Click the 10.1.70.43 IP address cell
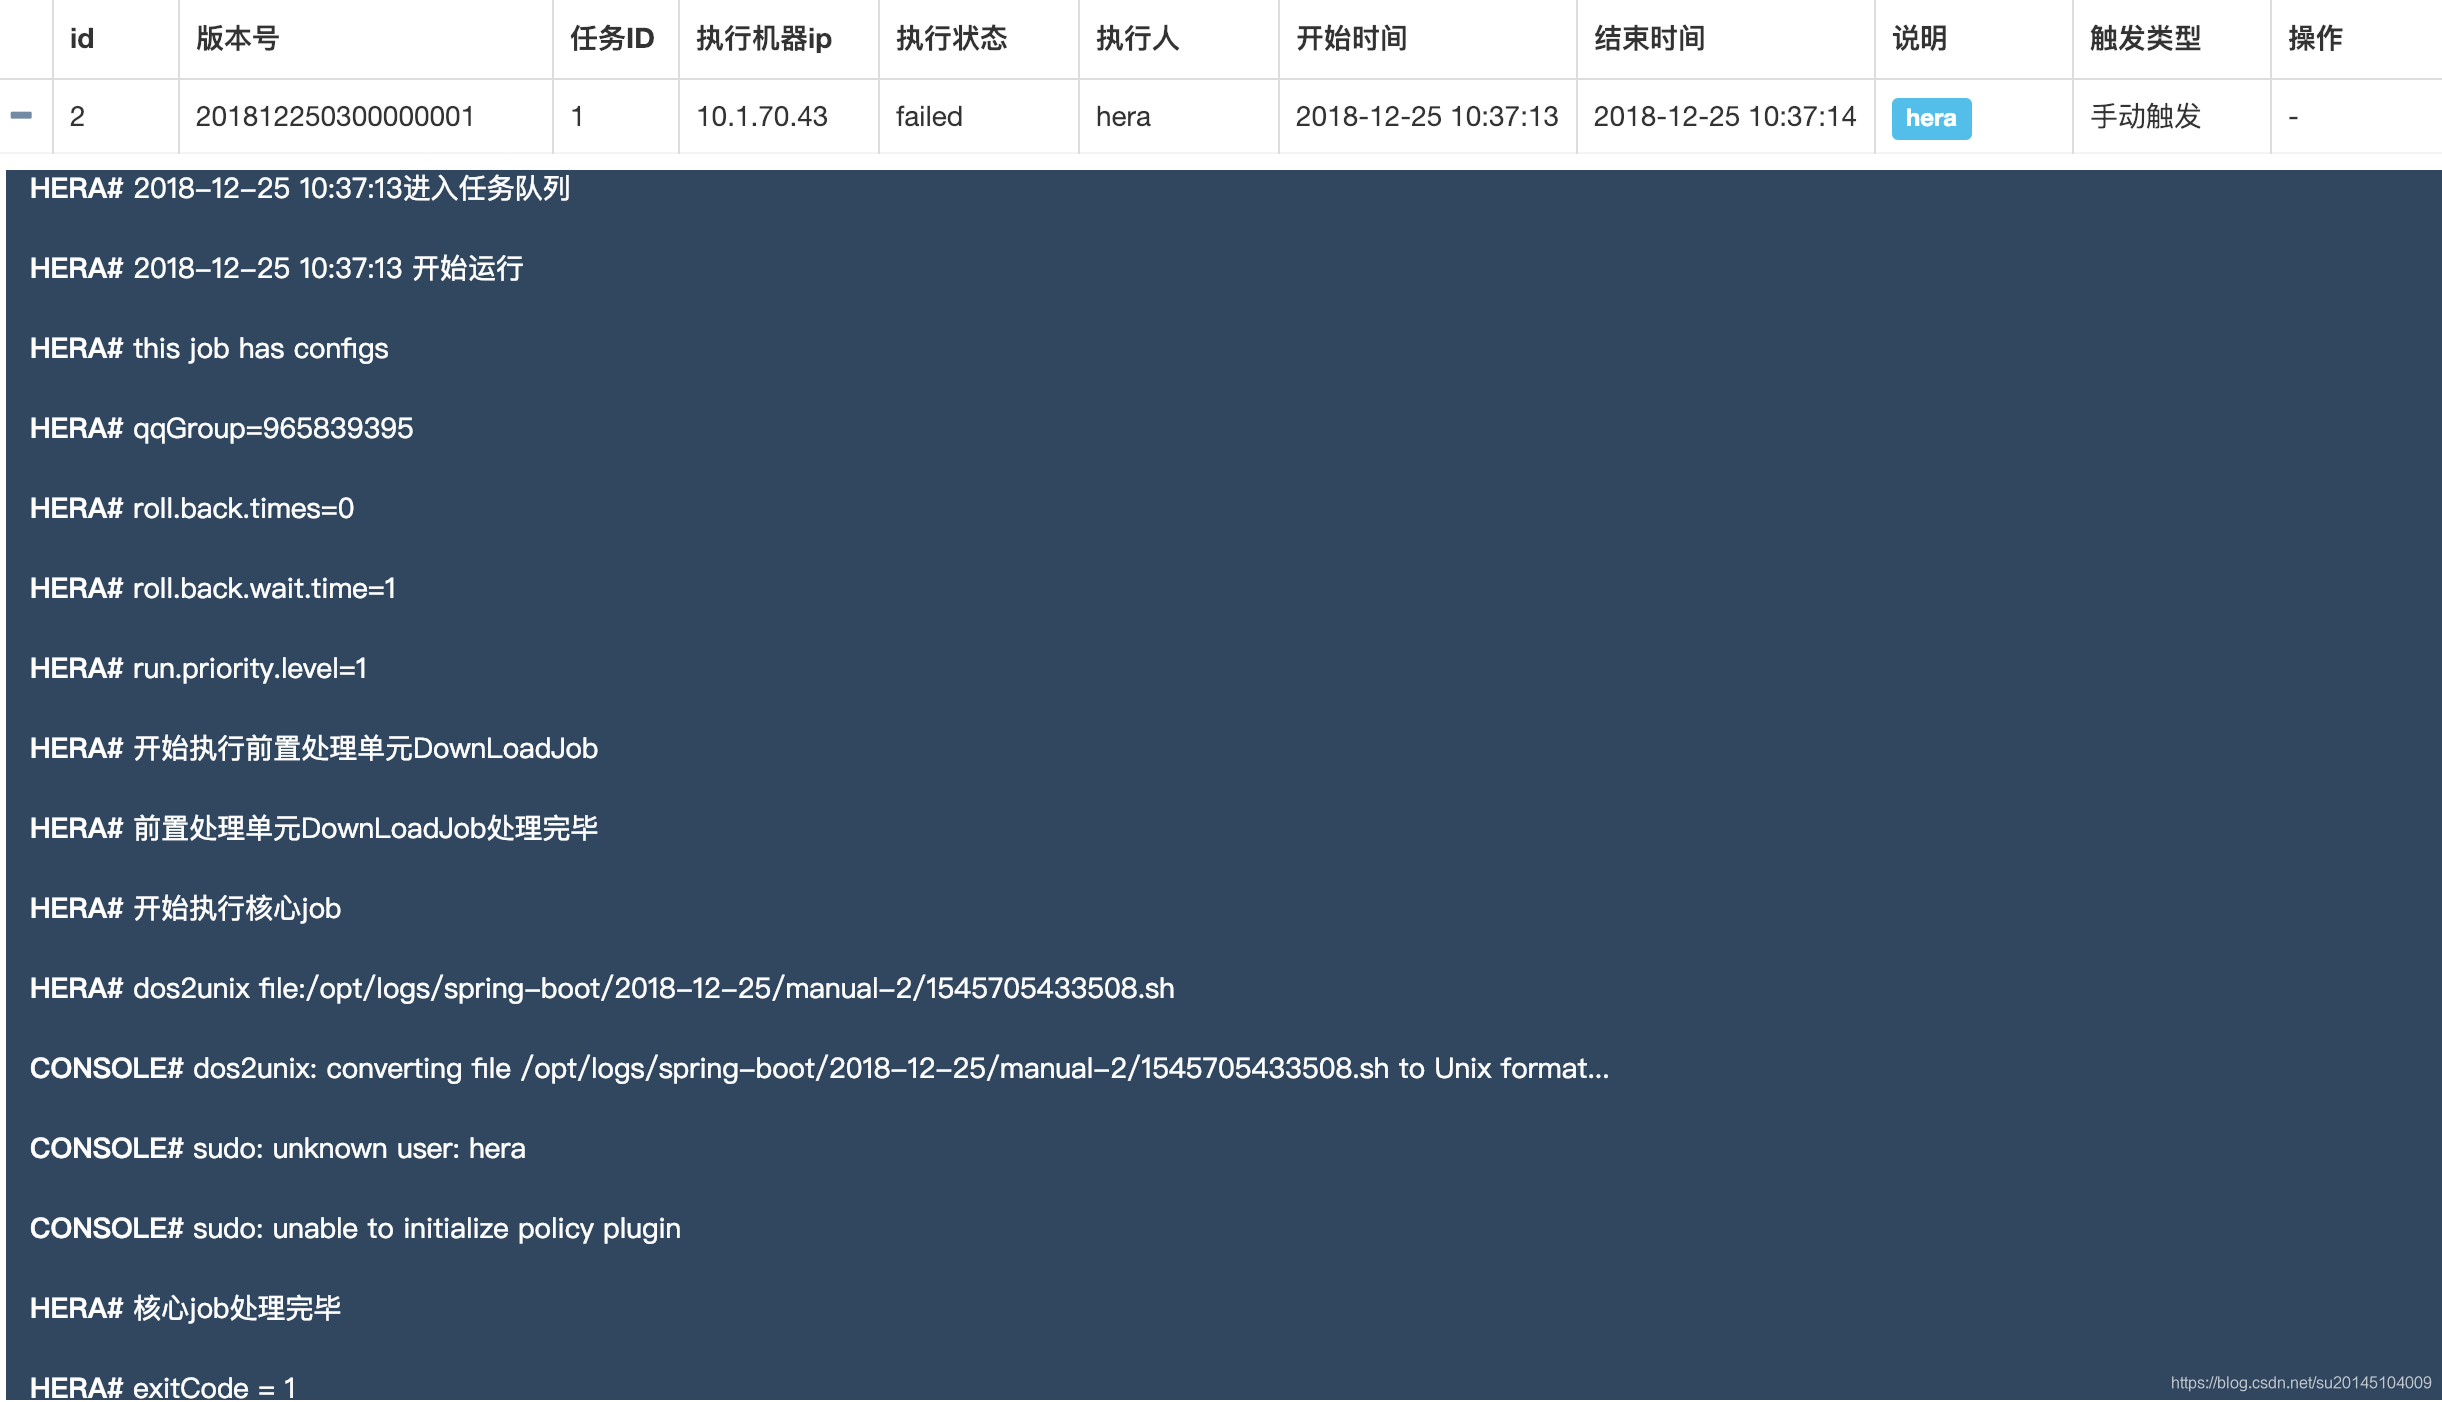2442x1402 pixels. (761, 116)
